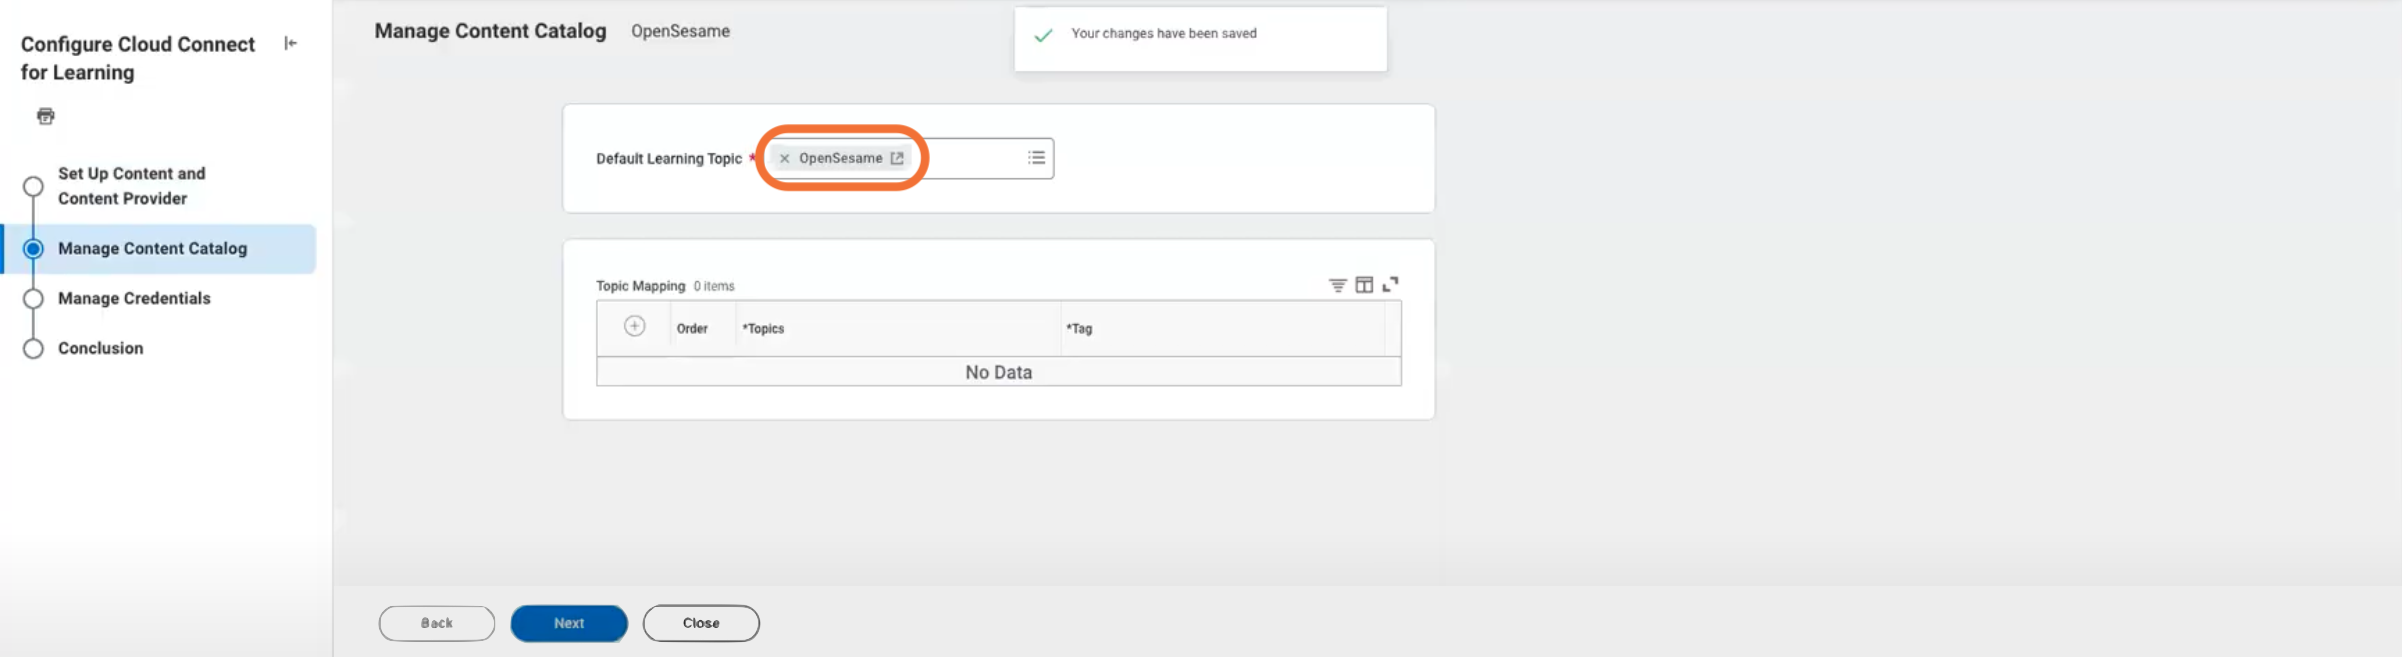Viewport: 2402px width, 657px height.
Task: Select the Set Up Content step circle
Action: 33,186
